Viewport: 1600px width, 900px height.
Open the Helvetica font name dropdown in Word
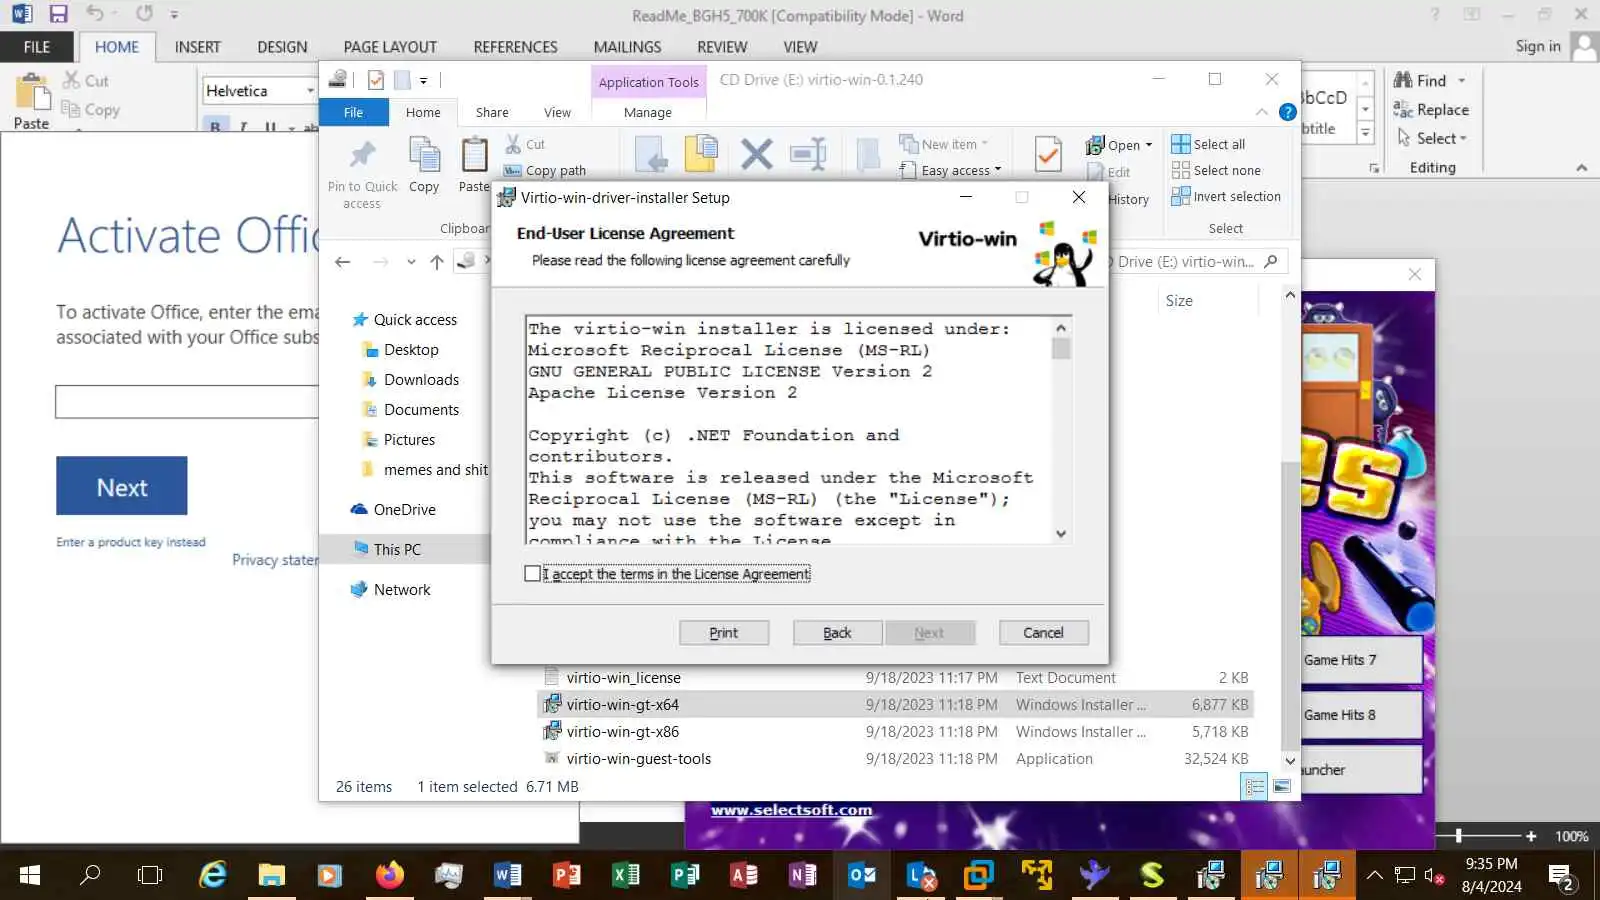click(x=310, y=91)
